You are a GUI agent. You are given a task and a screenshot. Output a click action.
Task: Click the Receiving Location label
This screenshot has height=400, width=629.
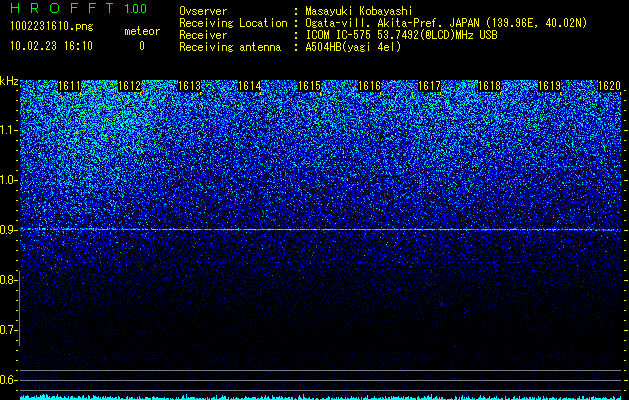[233, 24]
